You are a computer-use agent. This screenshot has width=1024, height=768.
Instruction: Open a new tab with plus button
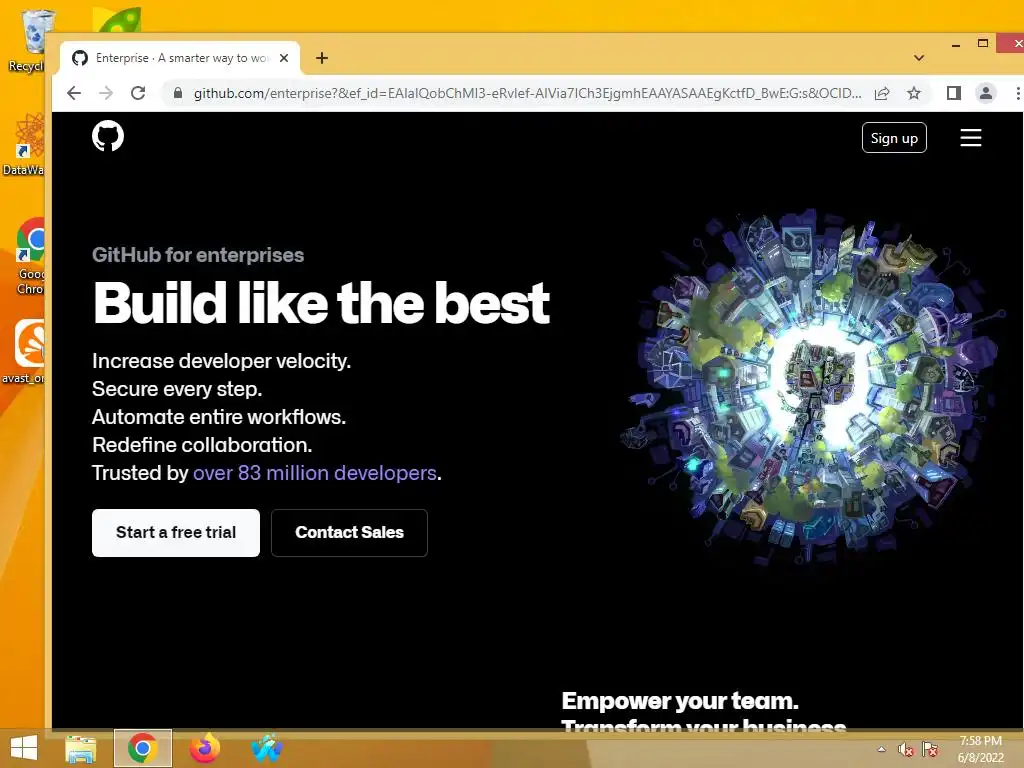(x=321, y=58)
